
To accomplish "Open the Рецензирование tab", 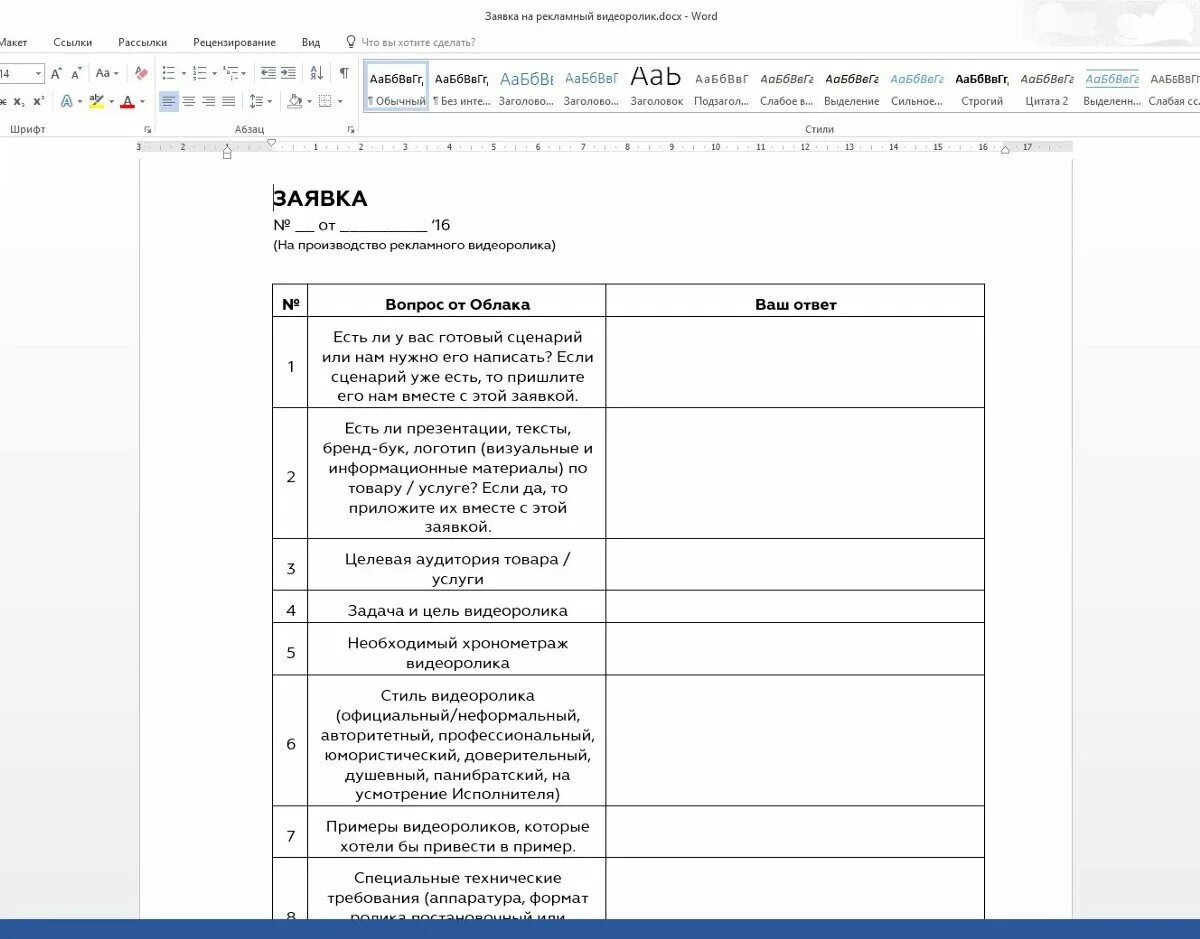I will (235, 42).
